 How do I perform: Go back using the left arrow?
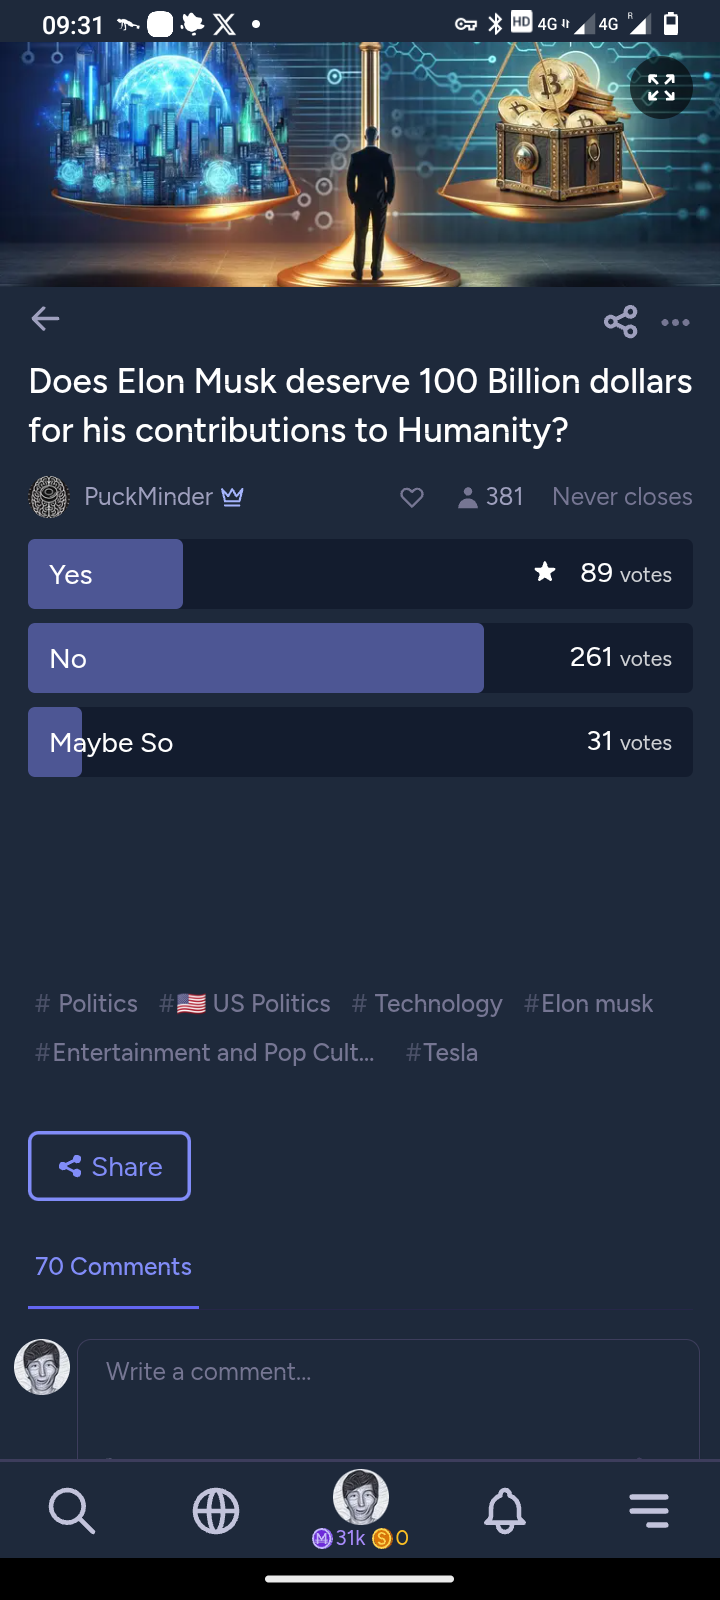pyautogui.click(x=46, y=319)
